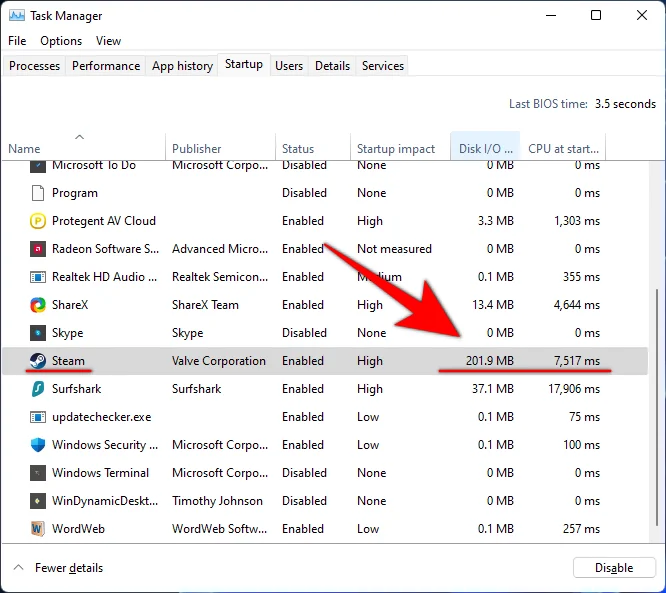Click the 13.4 MB disk value

(493, 305)
